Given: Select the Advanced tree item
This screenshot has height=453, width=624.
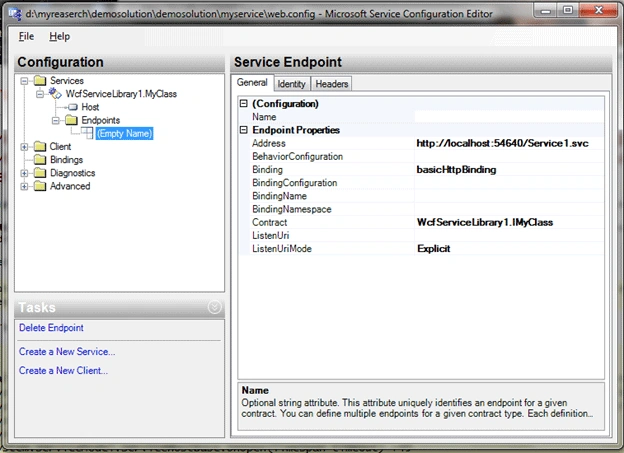Looking at the screenshot, I should [70, 186].
